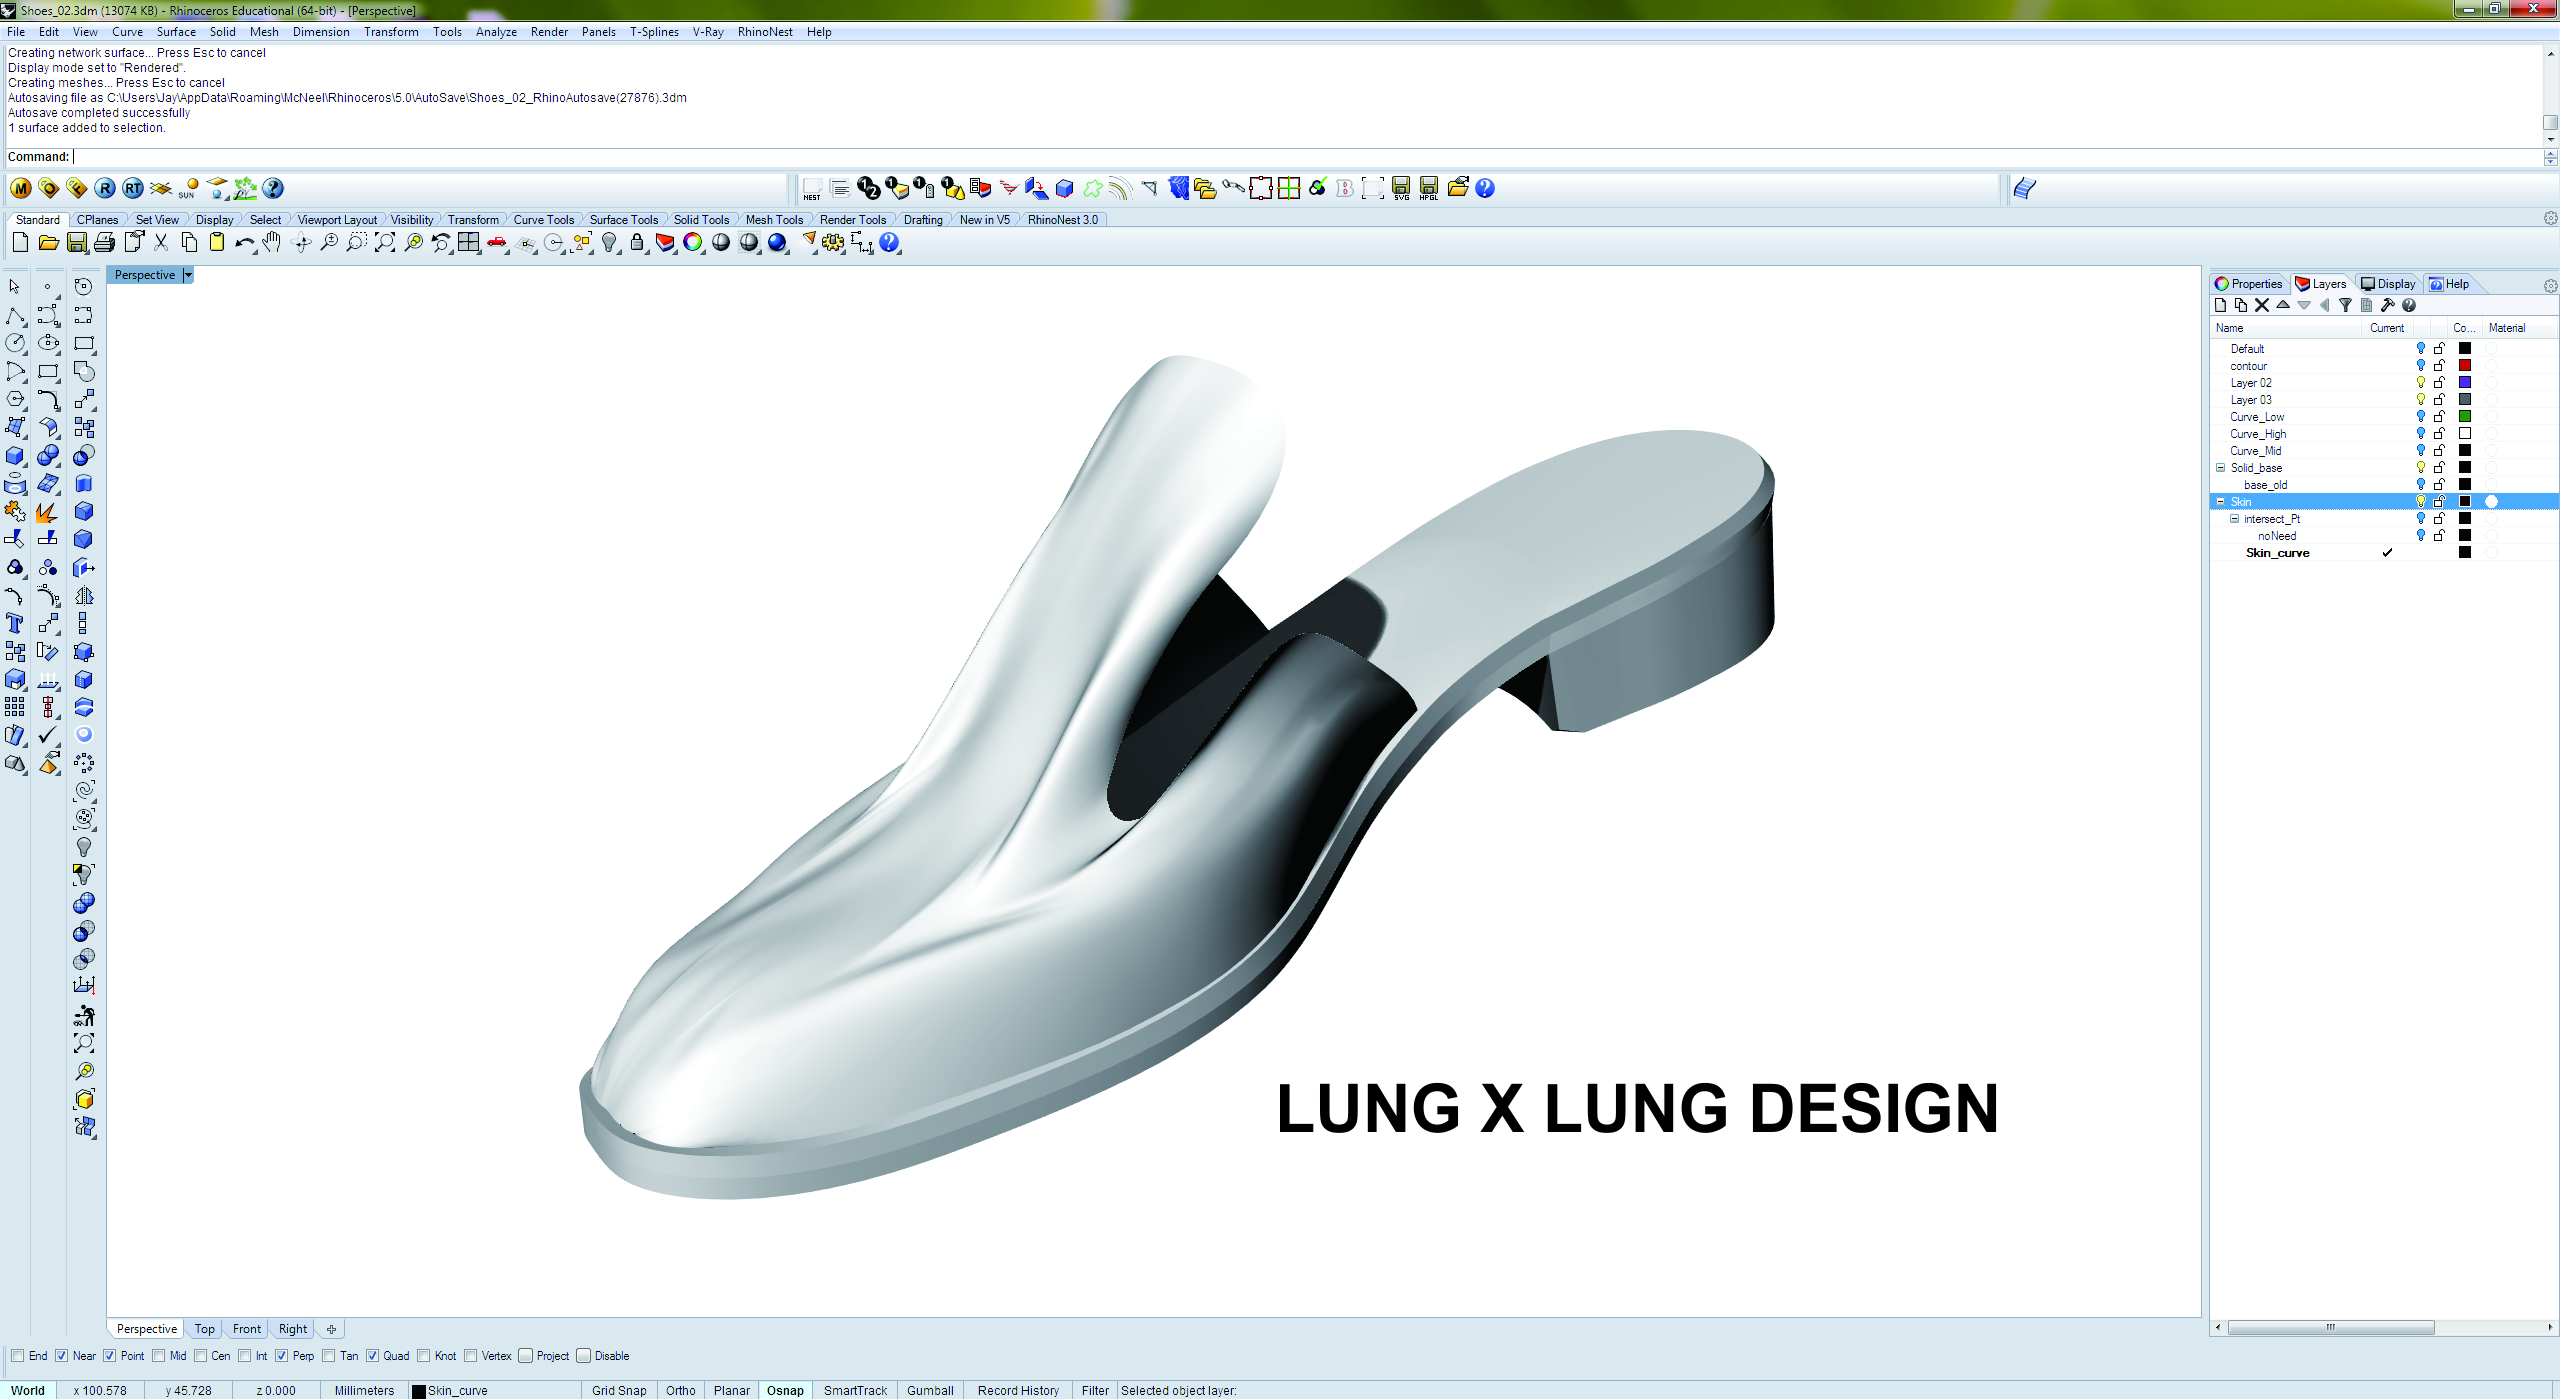The width and height of the screenshot is (2560, 1399).
Task: Switch to the Surface Tools toolbar tab
Action: (x=624, y=220)
